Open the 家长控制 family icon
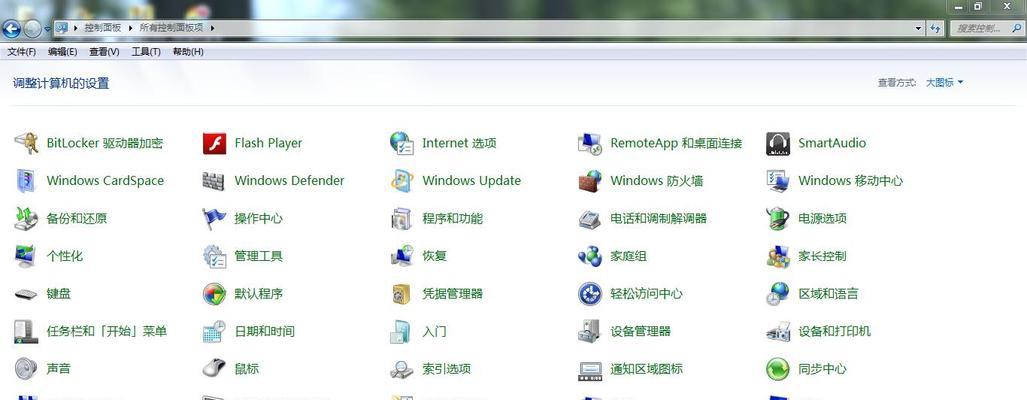The image size is (1027, 400). 778,256
